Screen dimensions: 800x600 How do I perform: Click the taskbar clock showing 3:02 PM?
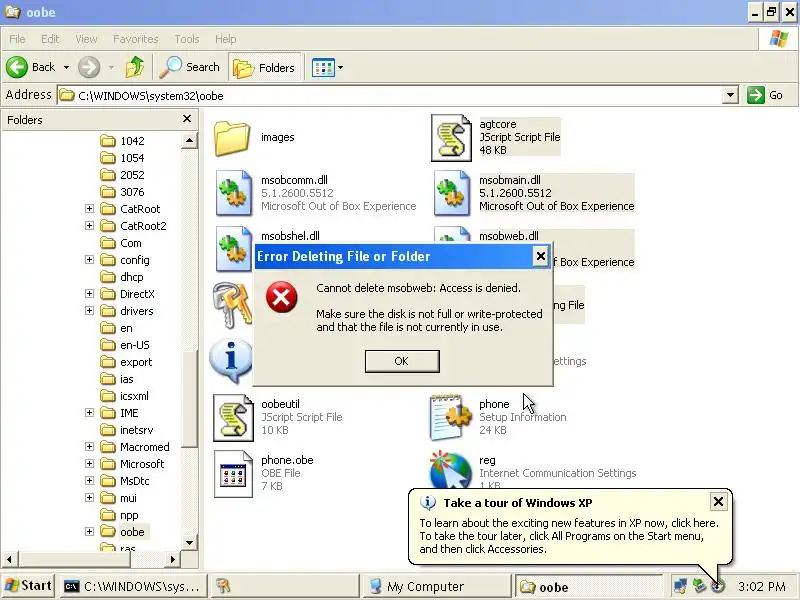(x=761, y=587)
